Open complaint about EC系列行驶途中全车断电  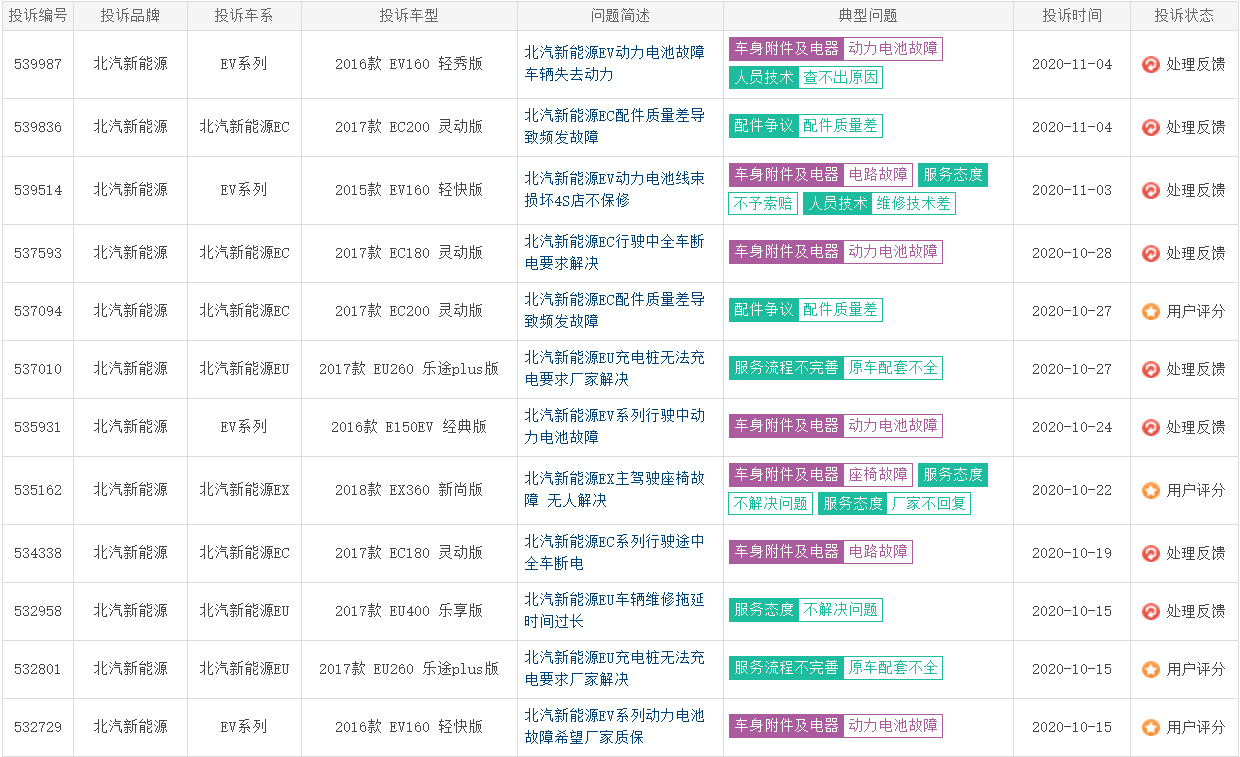(614, 552)
